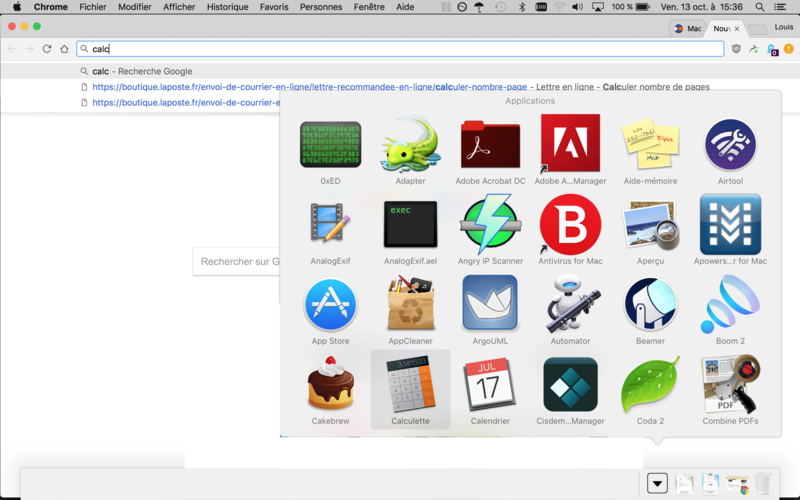Launch the Adapter app
The width and height of the screenshot is (800, 500).
click(x=410, y=145)
